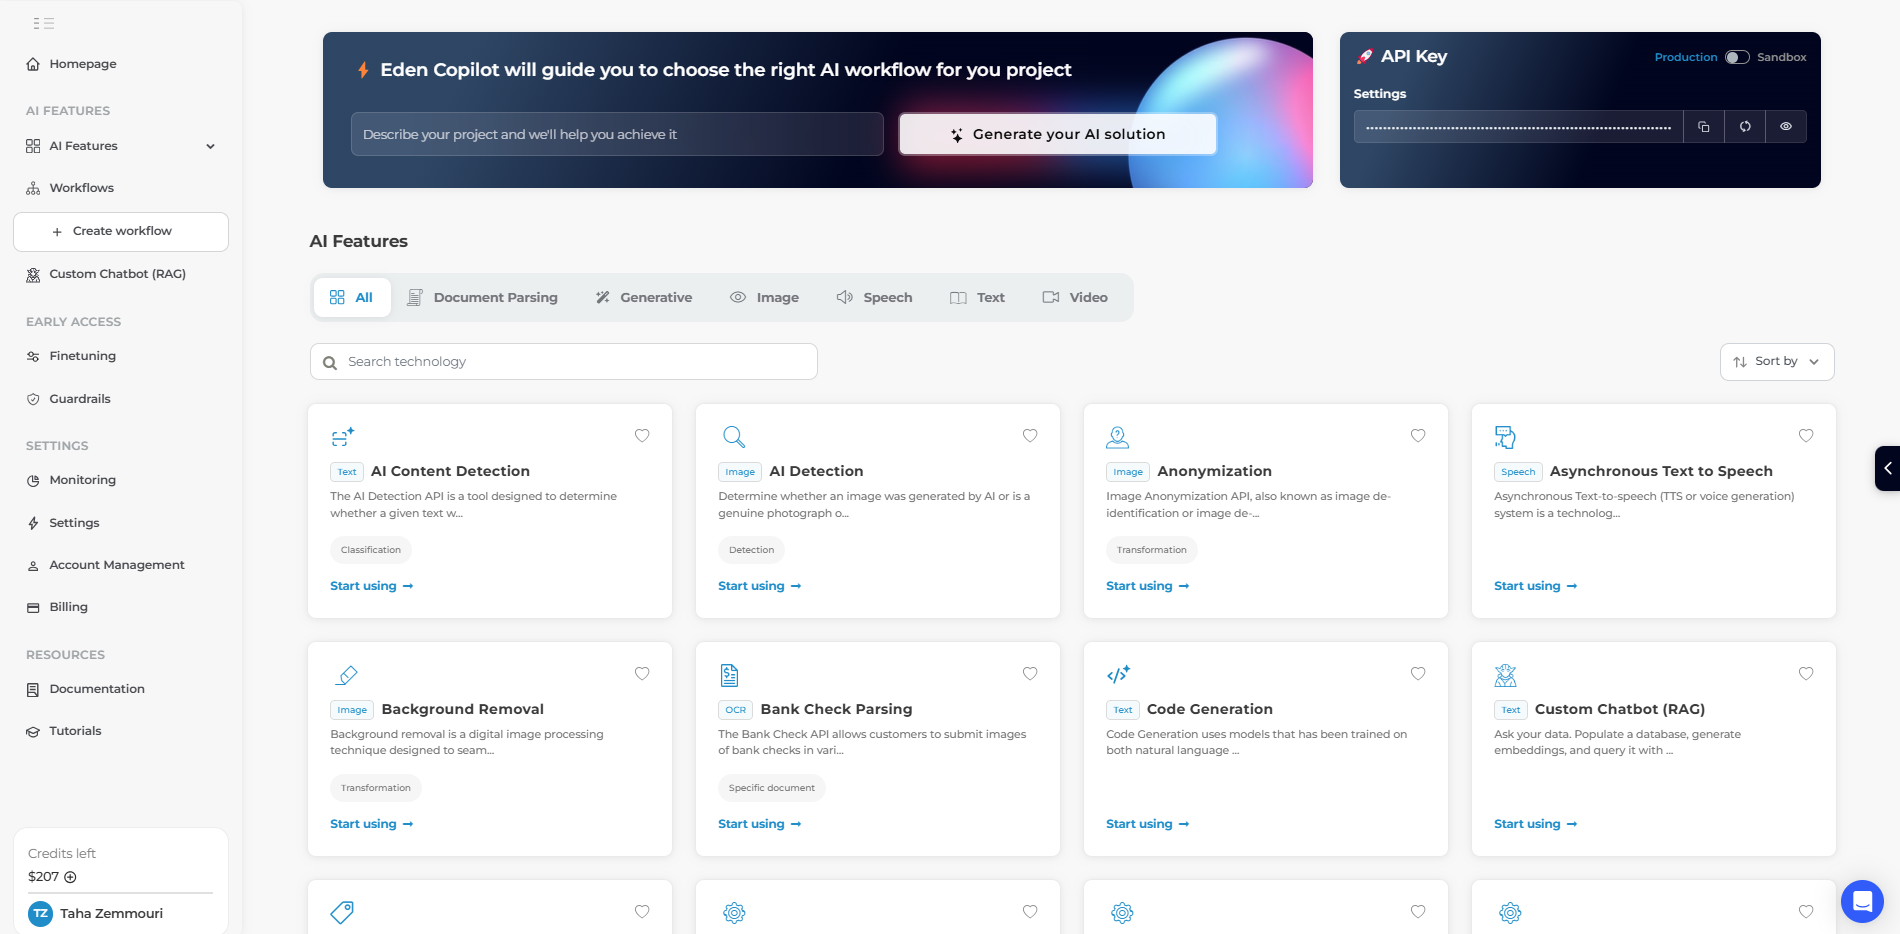Switch to Text tab
The height and width of the screenshot is (934, 1900).
pyautogui.click(x=977, y=297)
